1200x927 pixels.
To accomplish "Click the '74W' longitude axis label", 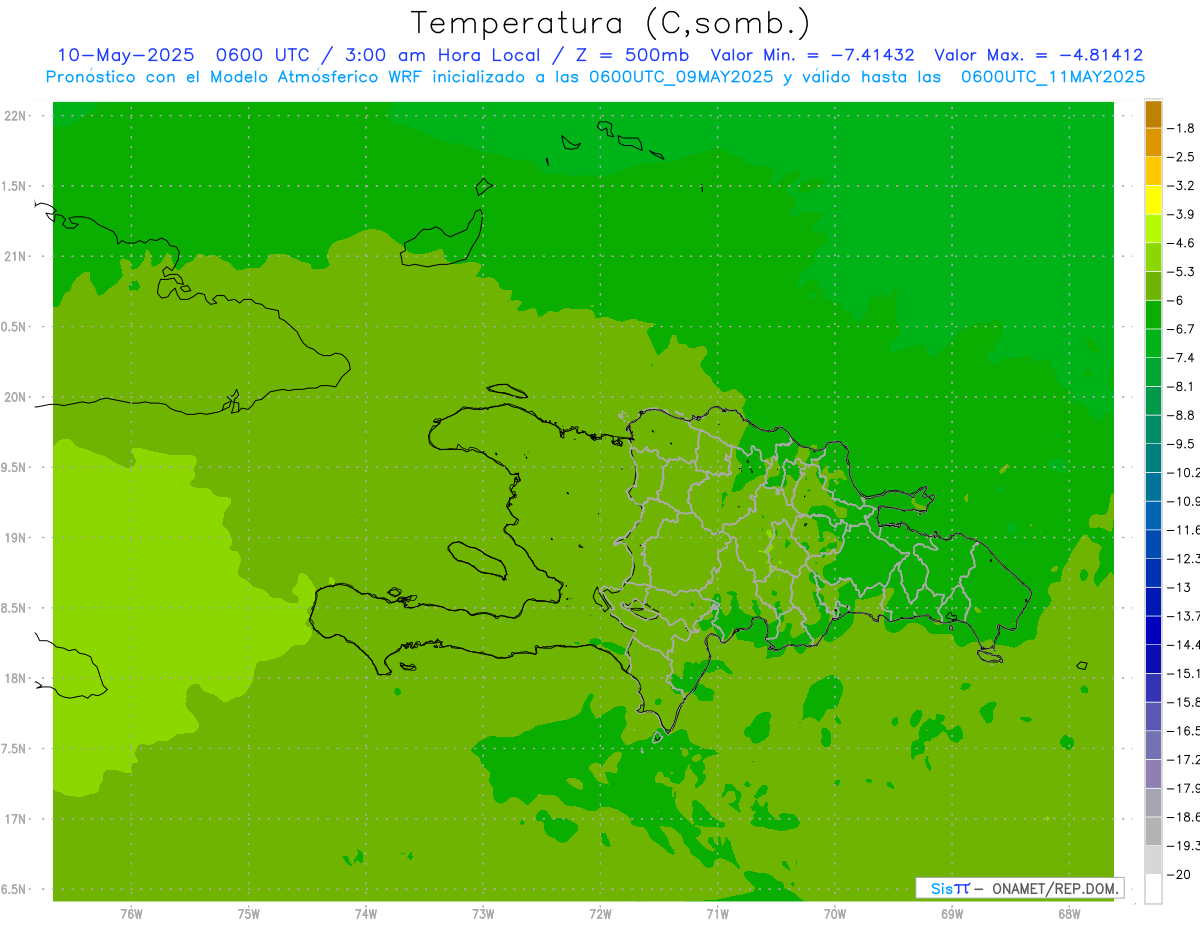I will [366, 914].
